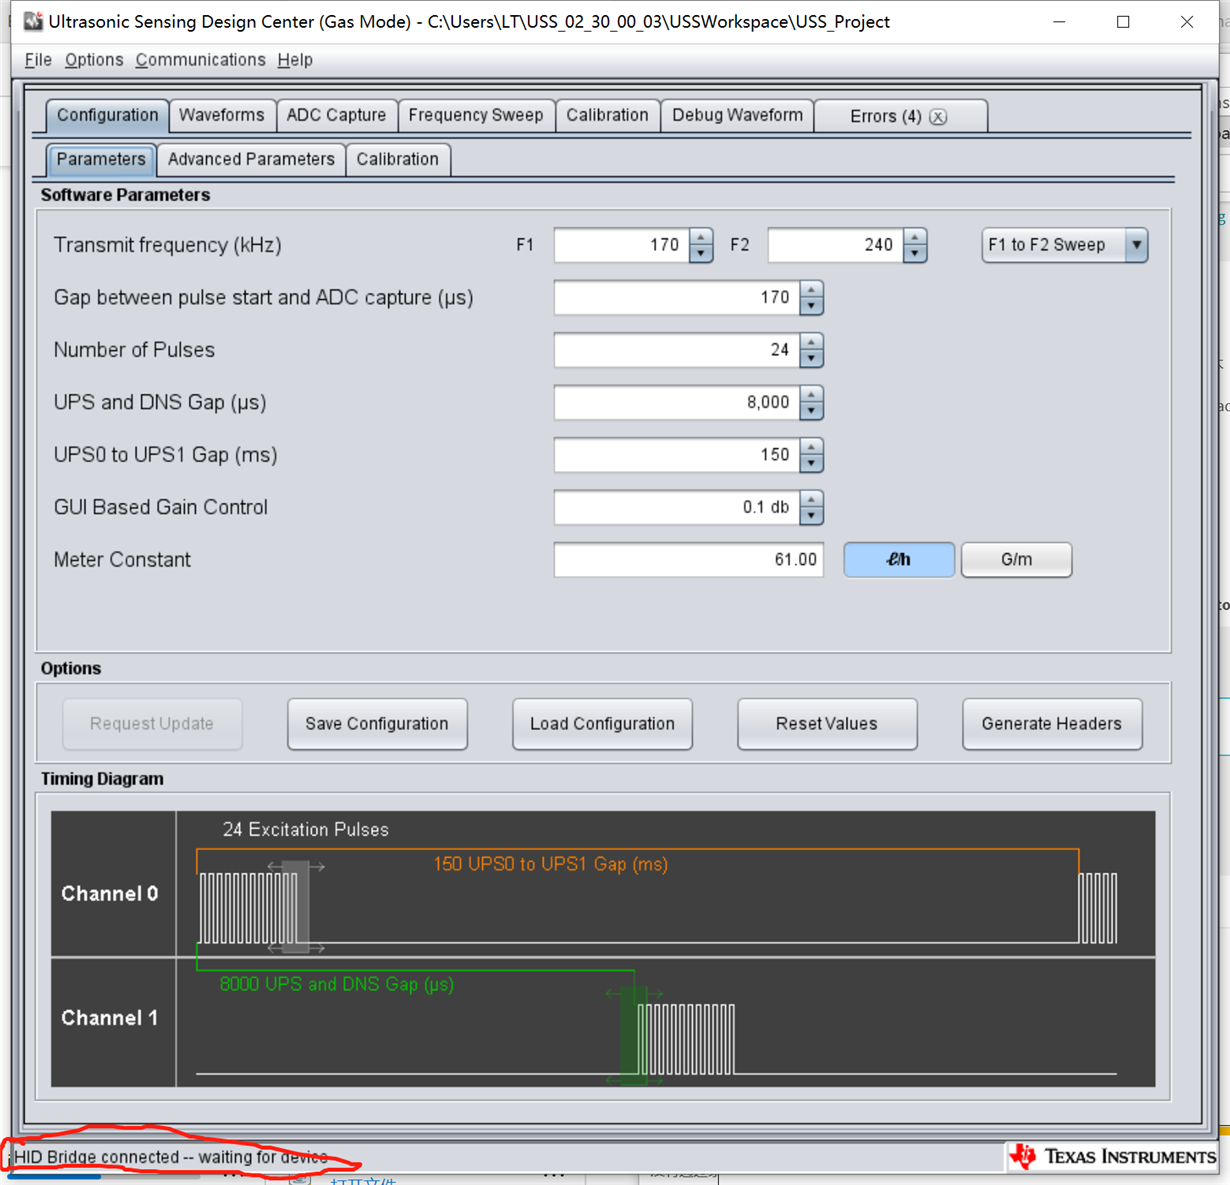Click Load Configuration

point(602,724)
